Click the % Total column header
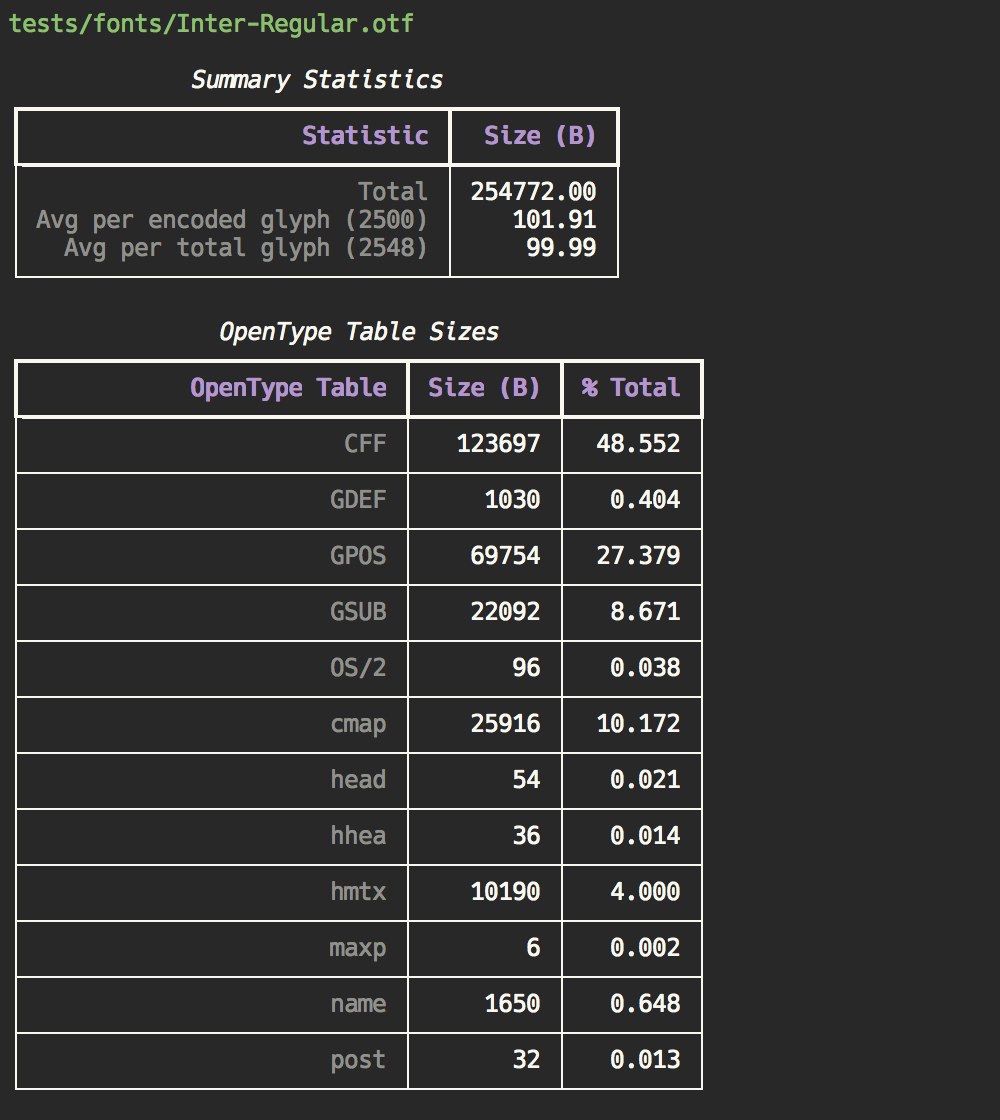This screenshot has height=1120, width=1000. 630,388
